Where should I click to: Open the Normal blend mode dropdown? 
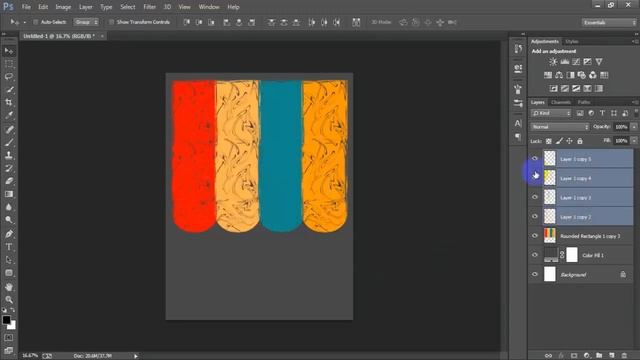click(x=560, y=127)
